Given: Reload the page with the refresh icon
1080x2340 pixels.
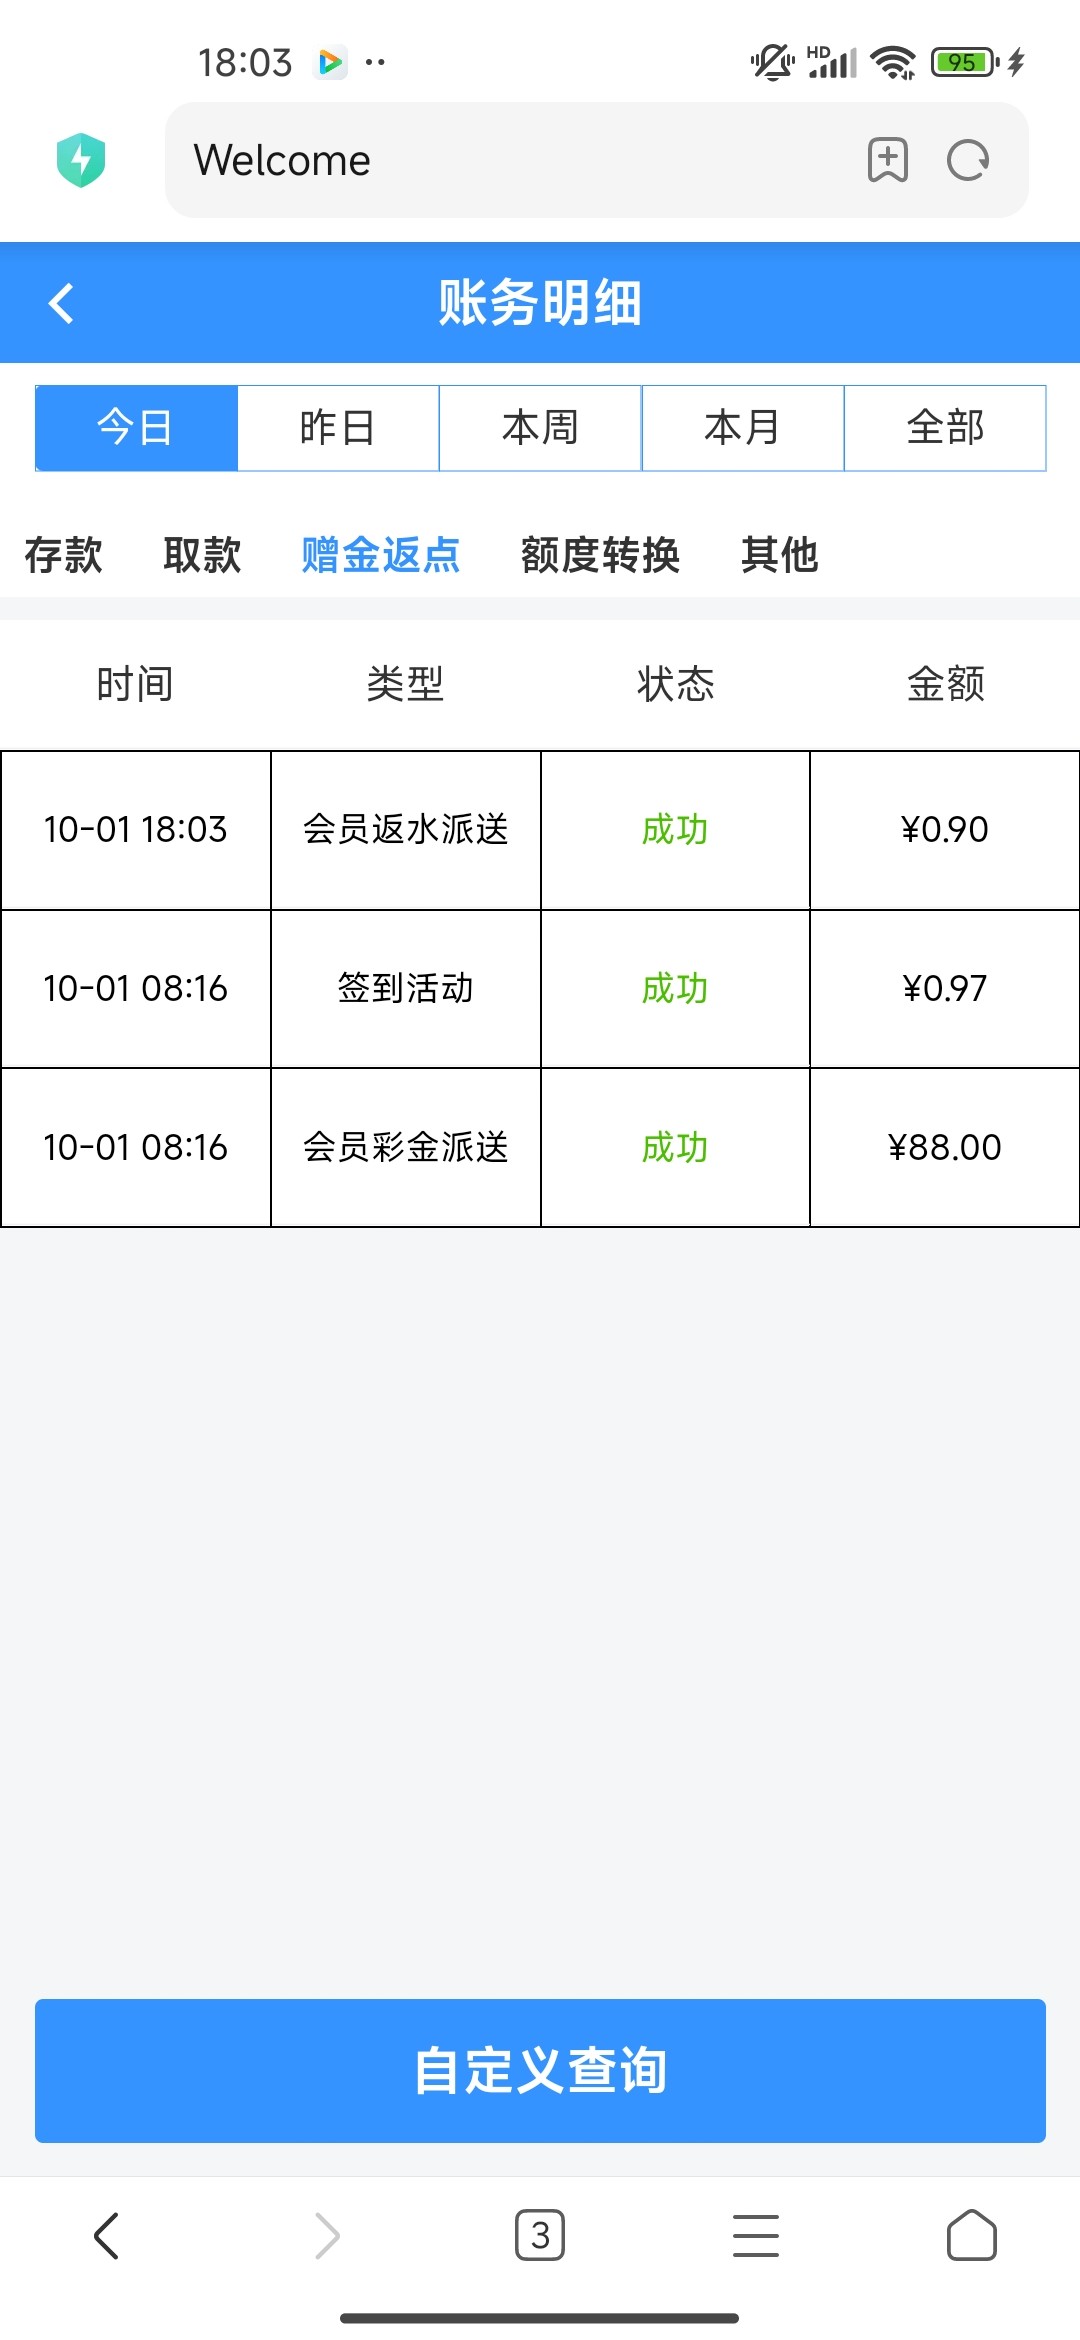Looking at the screenshot, I should pos(967,160).
